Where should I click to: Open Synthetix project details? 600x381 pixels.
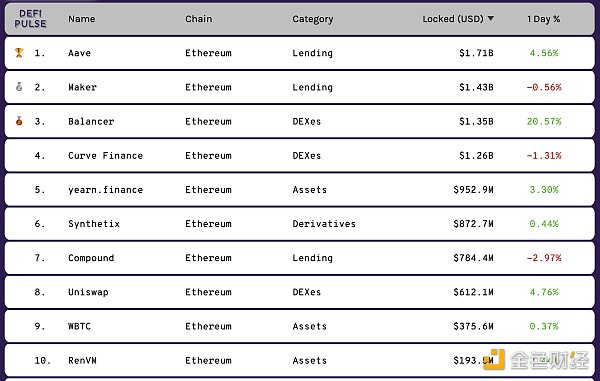94,224
